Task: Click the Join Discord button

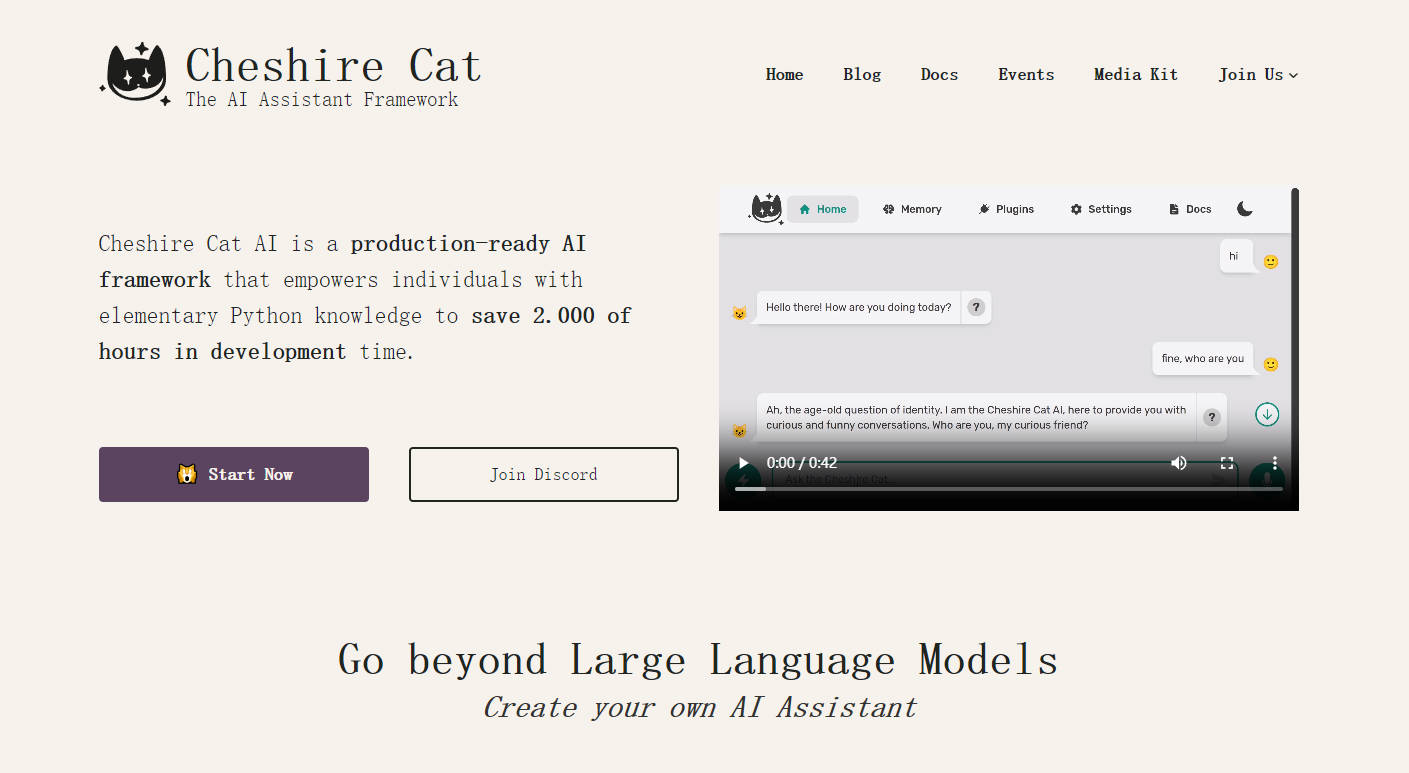Action: (543, 474)
